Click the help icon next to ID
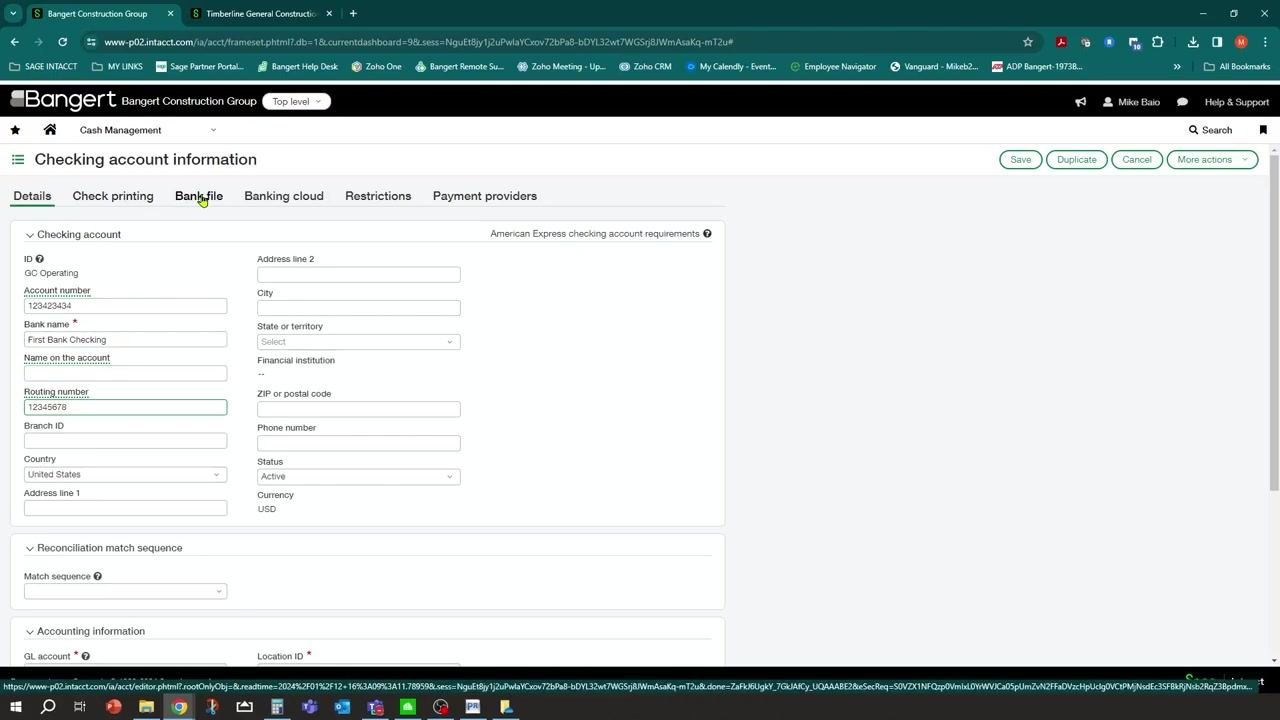The image size is (1280, 720). (x=40, y=259)
